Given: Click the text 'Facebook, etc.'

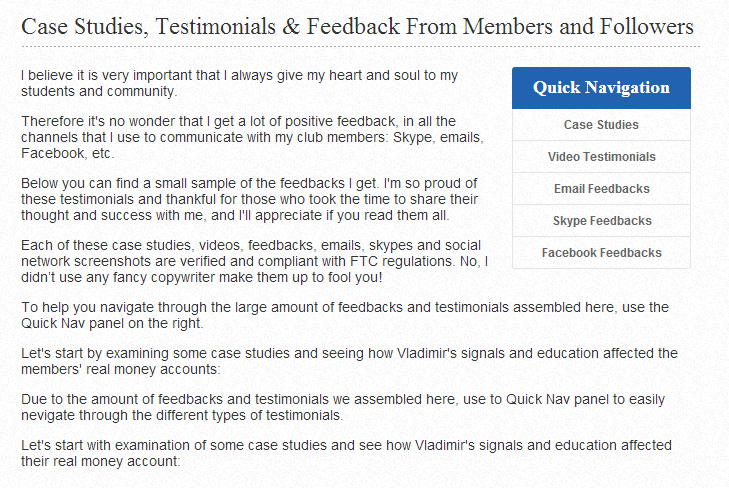Looking at the screenshot, I should 68,153.
